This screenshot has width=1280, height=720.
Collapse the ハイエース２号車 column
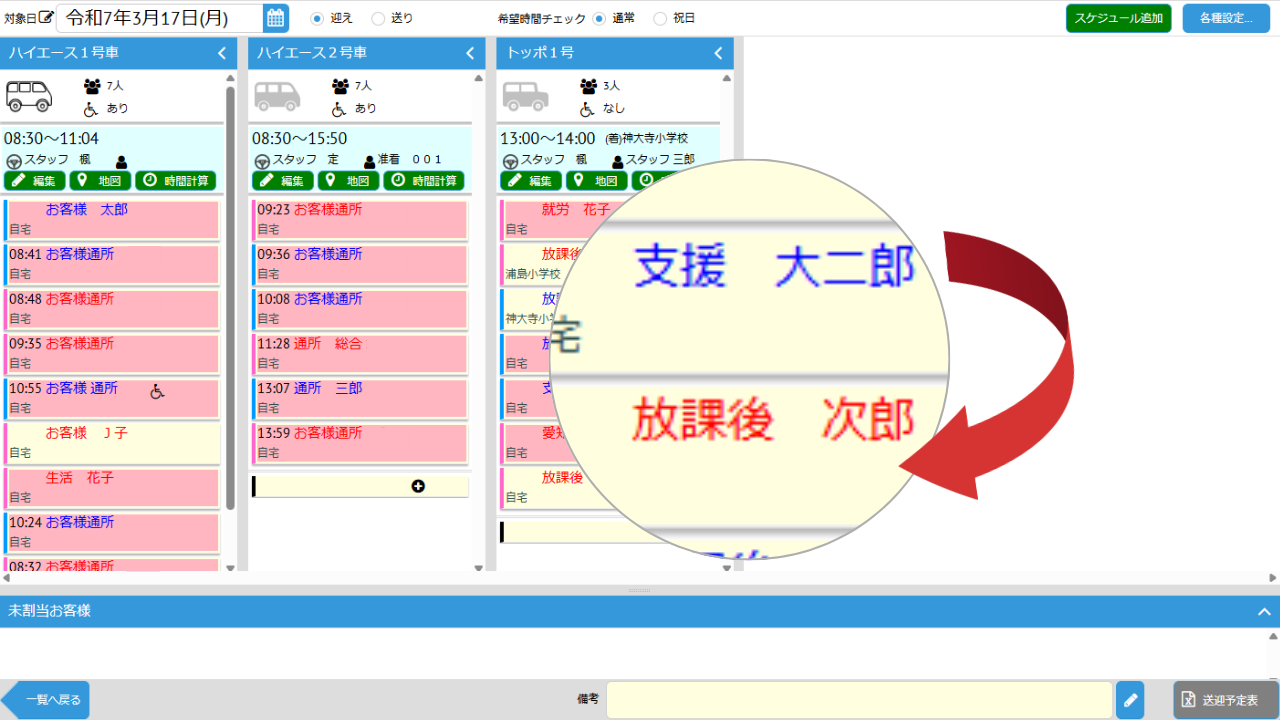pos(470,53)
